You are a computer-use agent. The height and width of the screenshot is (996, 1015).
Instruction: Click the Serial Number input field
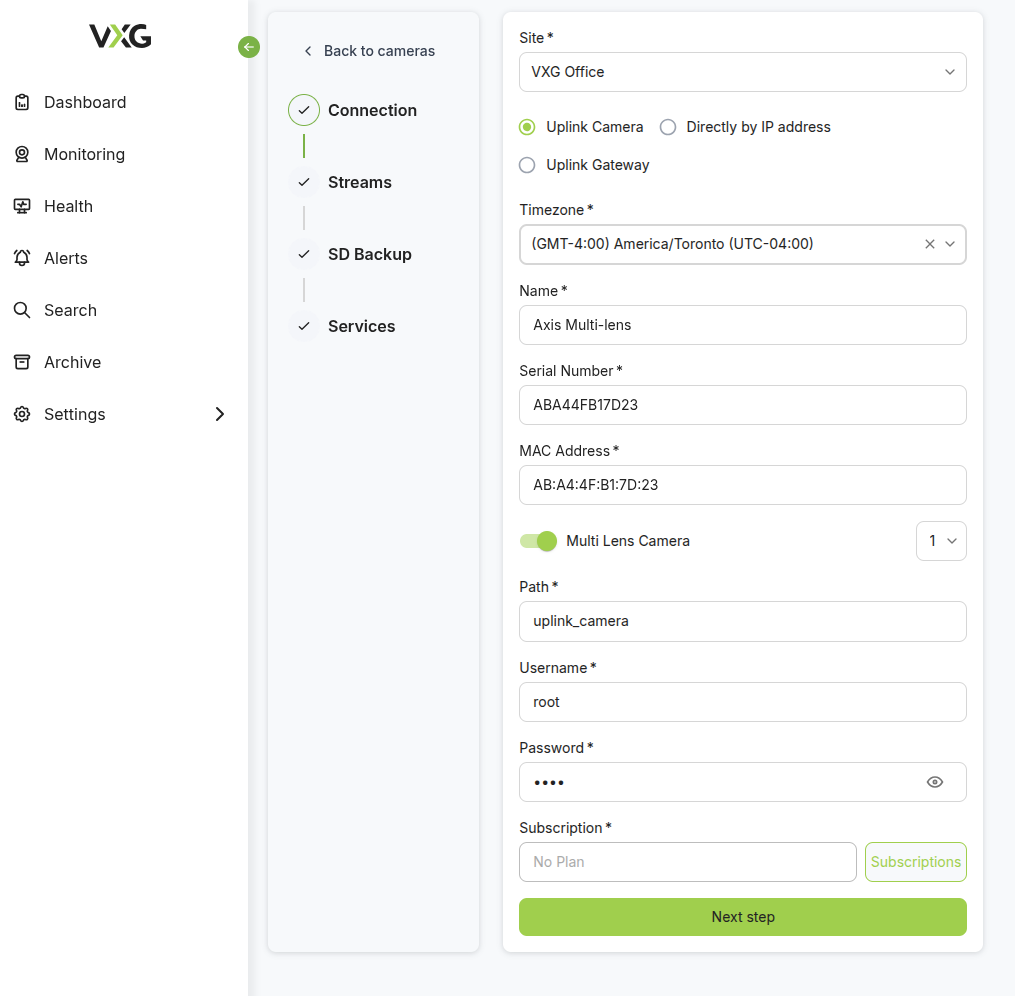click(x=742, y=405)
